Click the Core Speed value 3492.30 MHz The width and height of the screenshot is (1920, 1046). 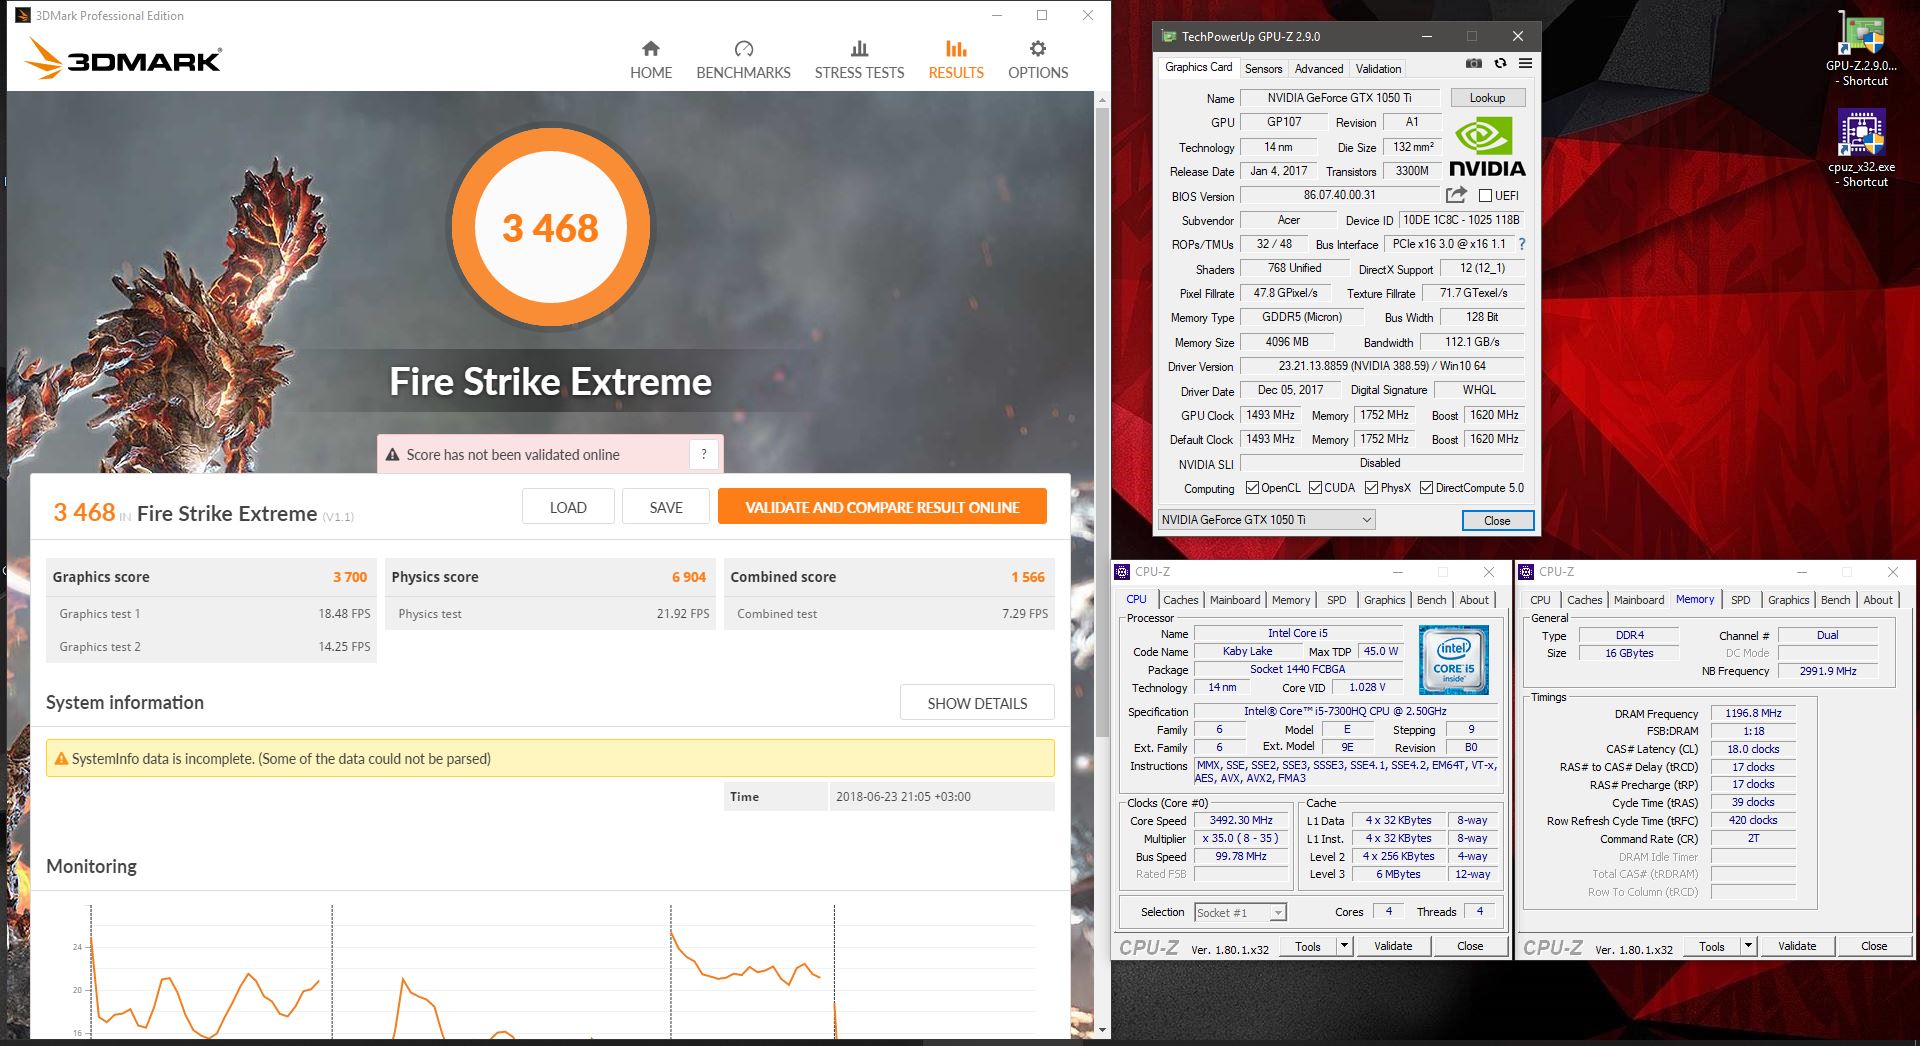click(x=1241, y=820)
